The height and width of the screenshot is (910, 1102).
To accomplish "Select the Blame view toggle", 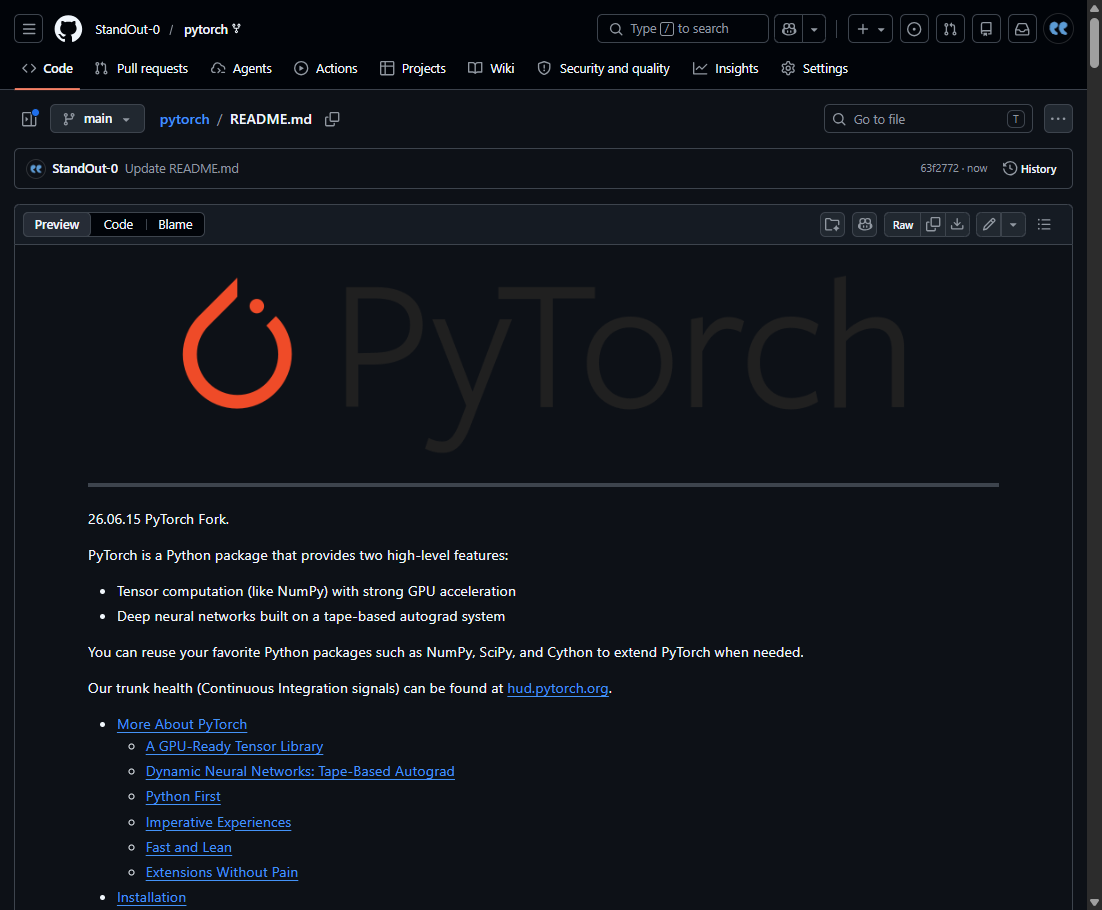I will pos(175,224).
